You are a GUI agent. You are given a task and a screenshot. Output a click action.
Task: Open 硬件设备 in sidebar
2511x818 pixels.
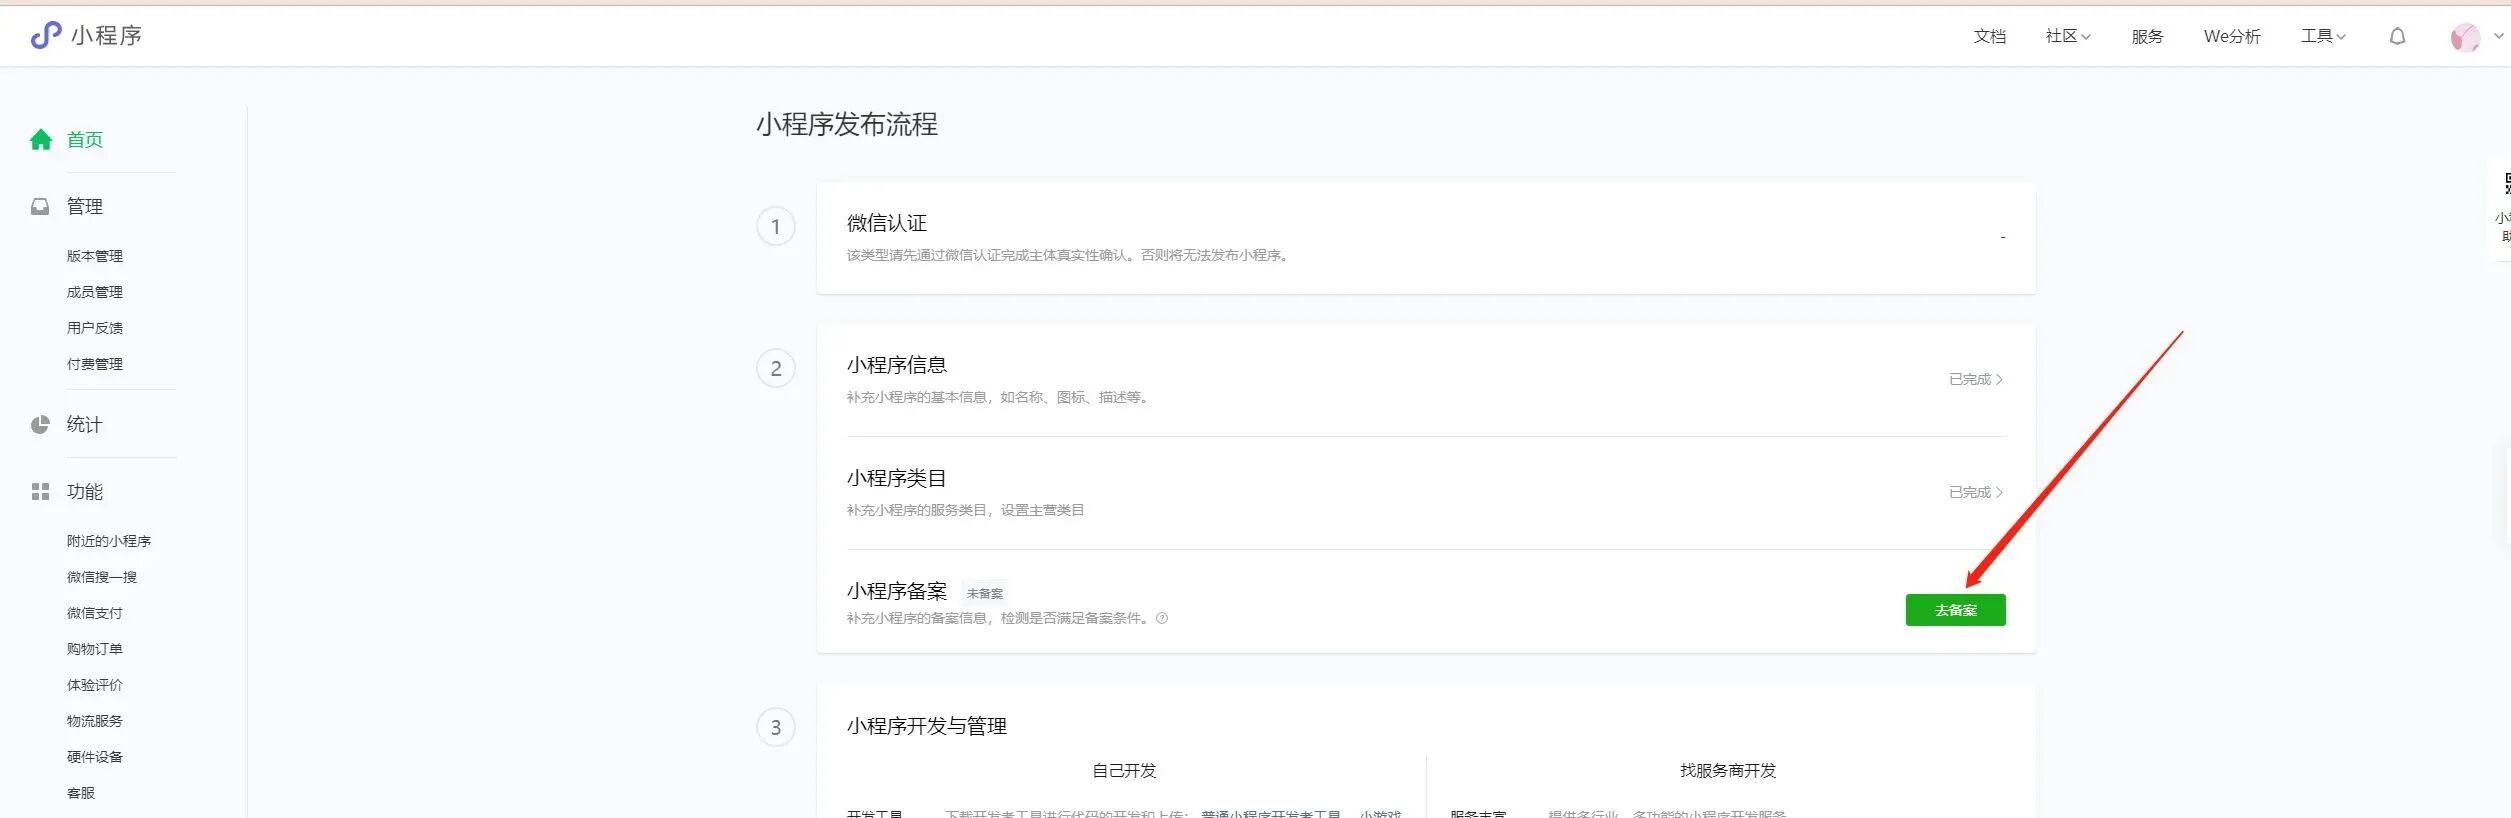pyautogui.click(x=95, y=757)
